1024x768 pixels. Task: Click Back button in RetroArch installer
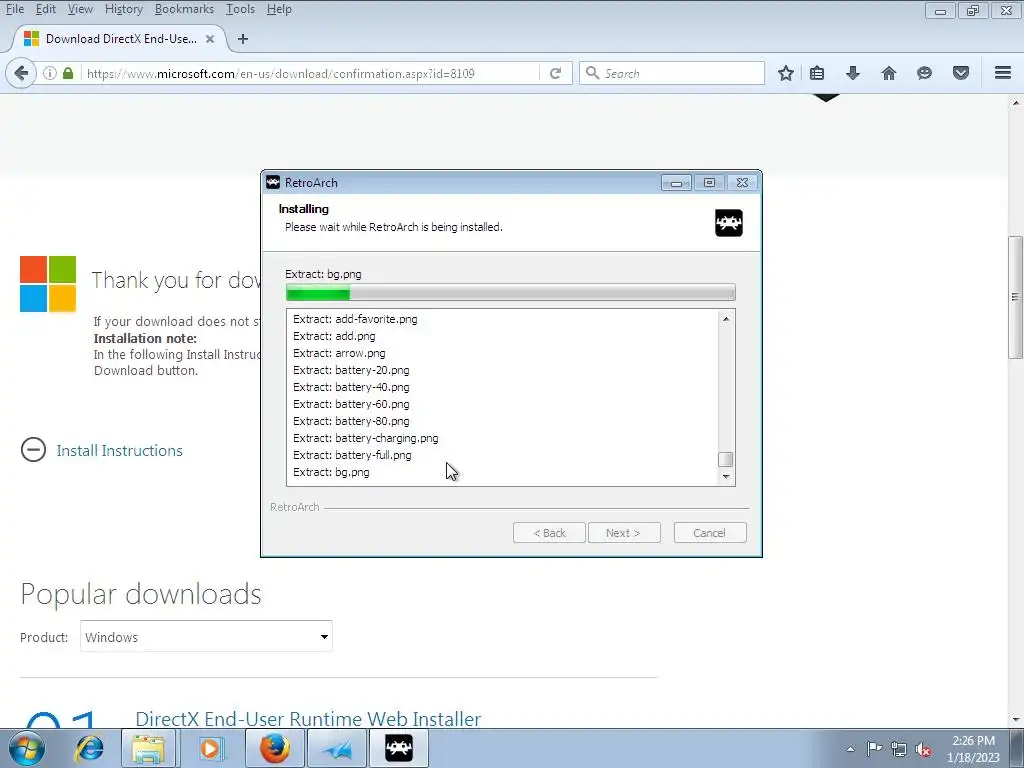coord(549,533)
